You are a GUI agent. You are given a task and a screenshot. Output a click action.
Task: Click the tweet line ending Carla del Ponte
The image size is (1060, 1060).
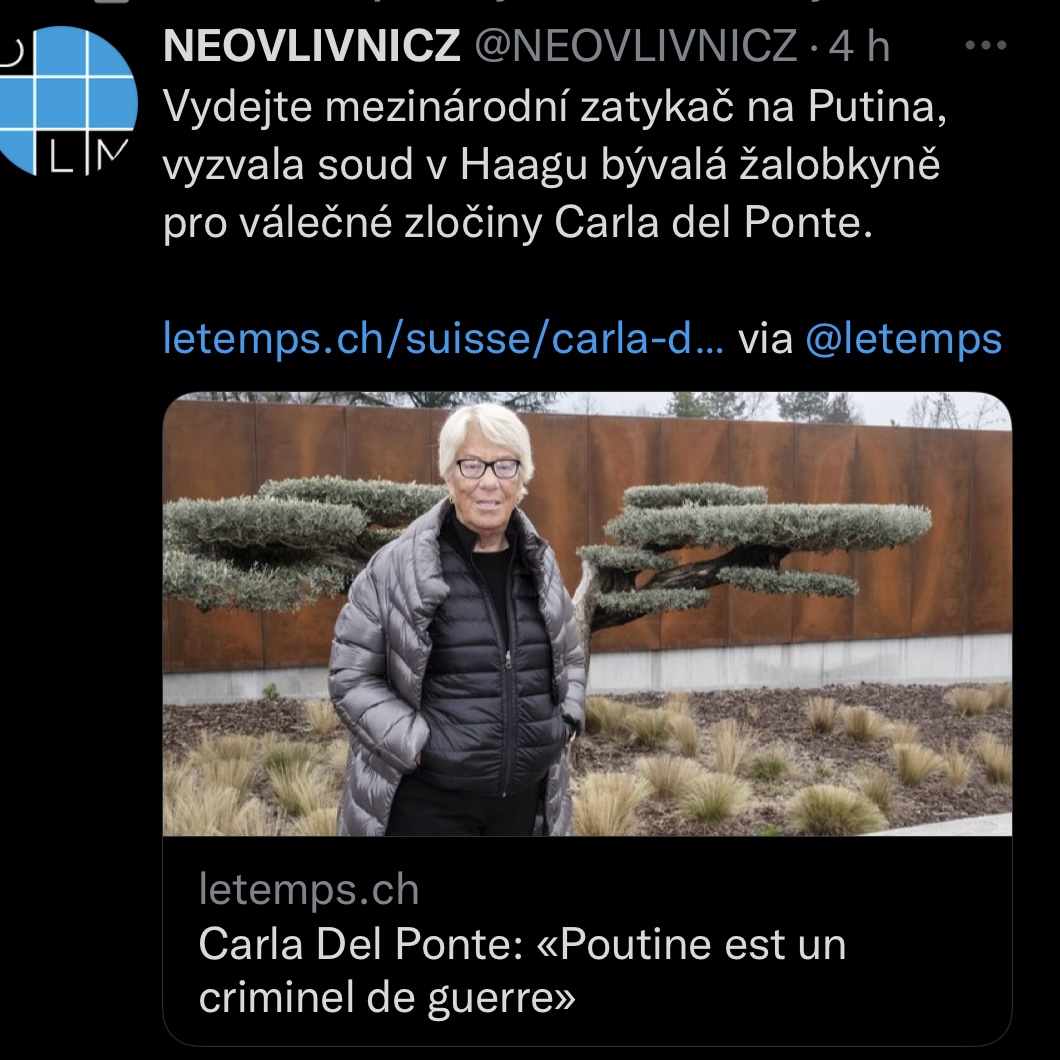[x=518, y=222]
